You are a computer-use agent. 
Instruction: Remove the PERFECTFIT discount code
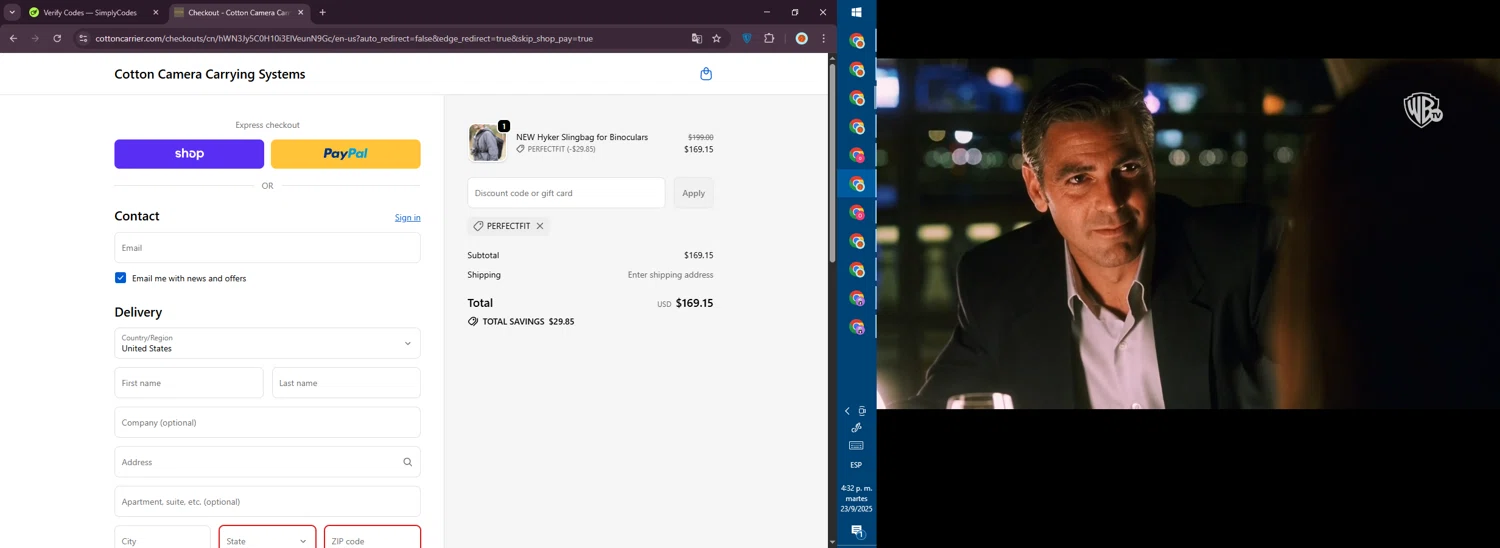(540, 226)
